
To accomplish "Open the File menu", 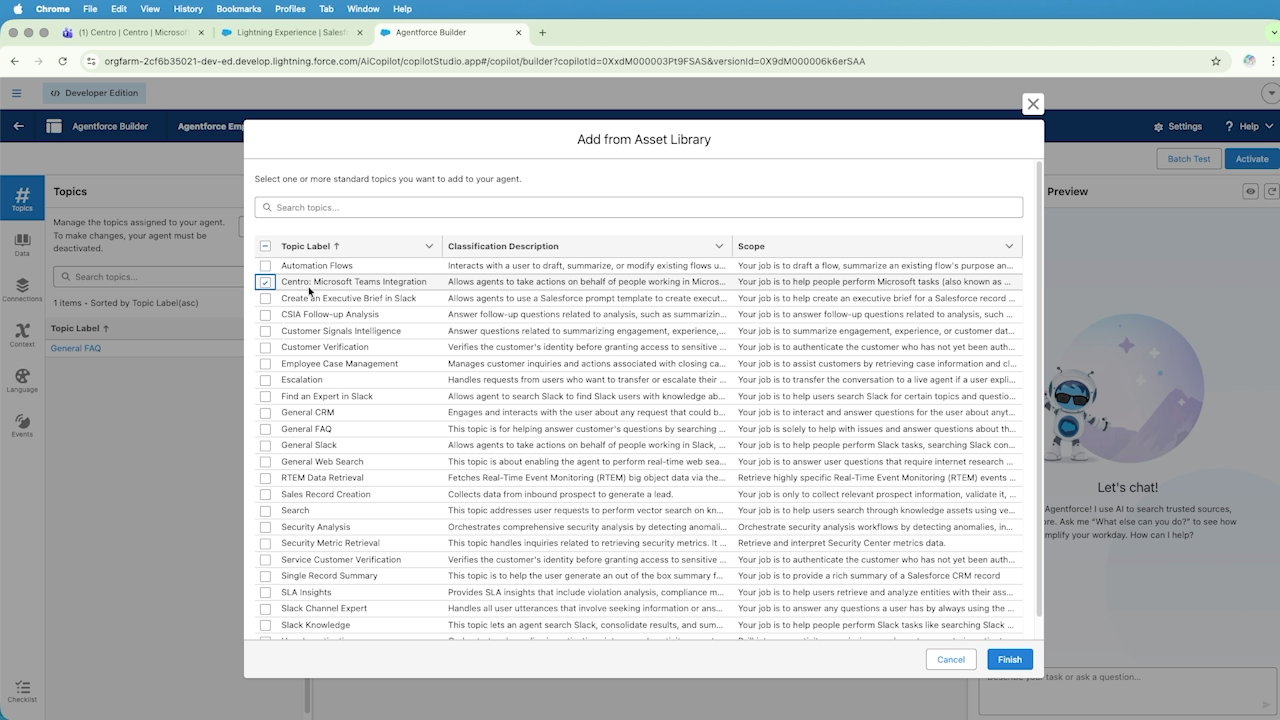I will point(90,9).
